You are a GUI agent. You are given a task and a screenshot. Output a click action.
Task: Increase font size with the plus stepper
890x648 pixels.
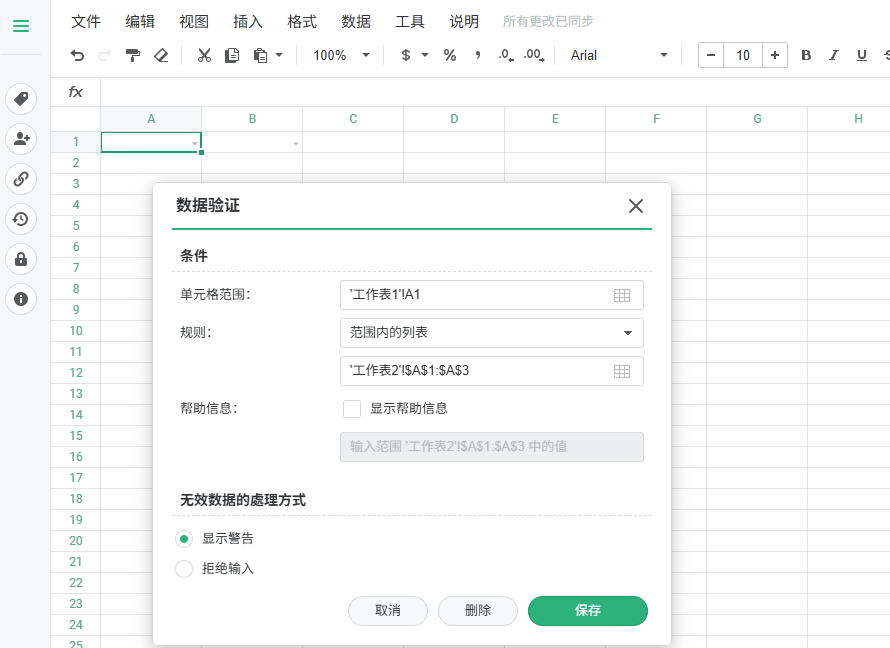pos(774,56)
